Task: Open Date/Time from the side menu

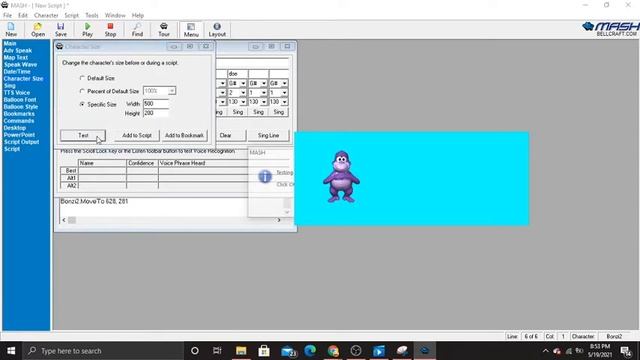Action: [x=17, y=71]
